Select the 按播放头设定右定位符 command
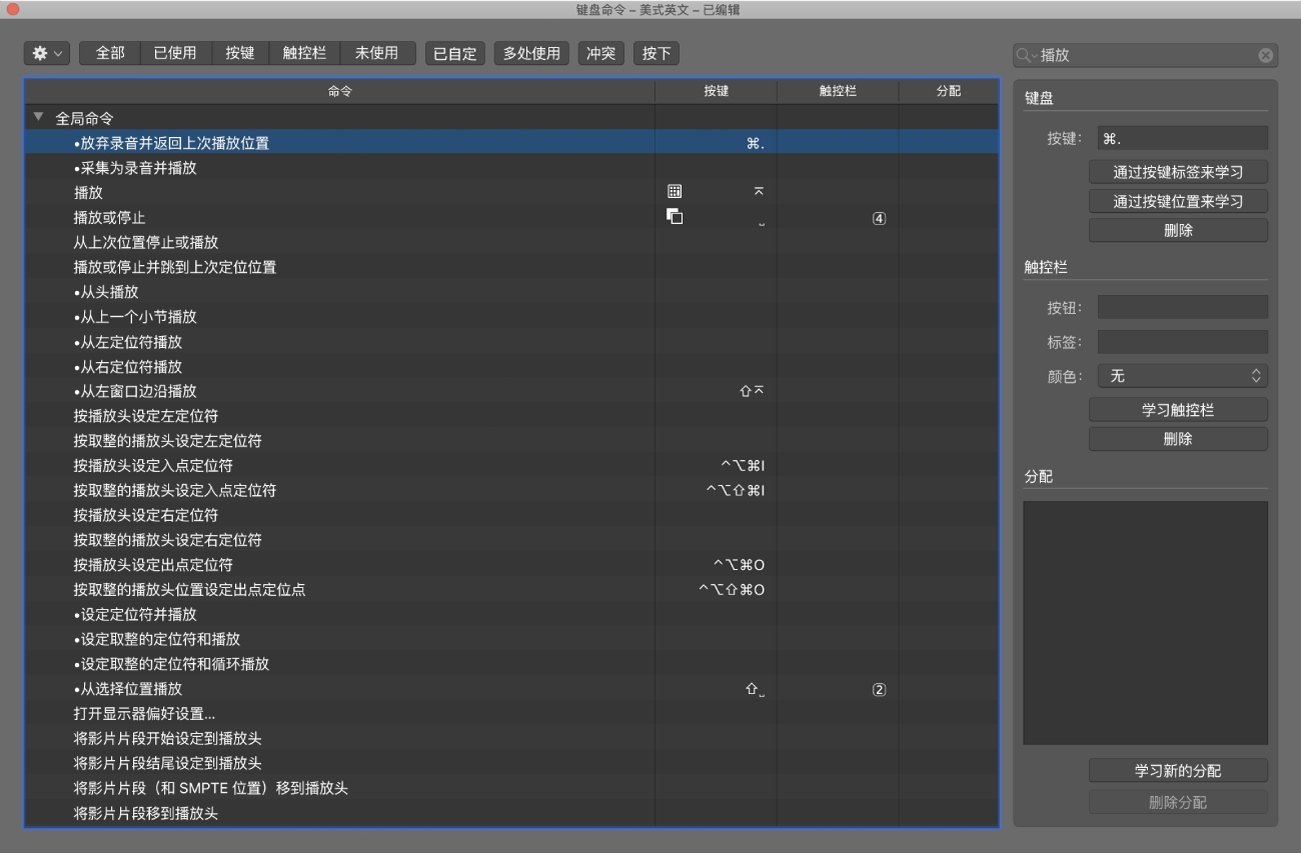Viewport: 1301px width, 854px height. [x=511, y=515]
